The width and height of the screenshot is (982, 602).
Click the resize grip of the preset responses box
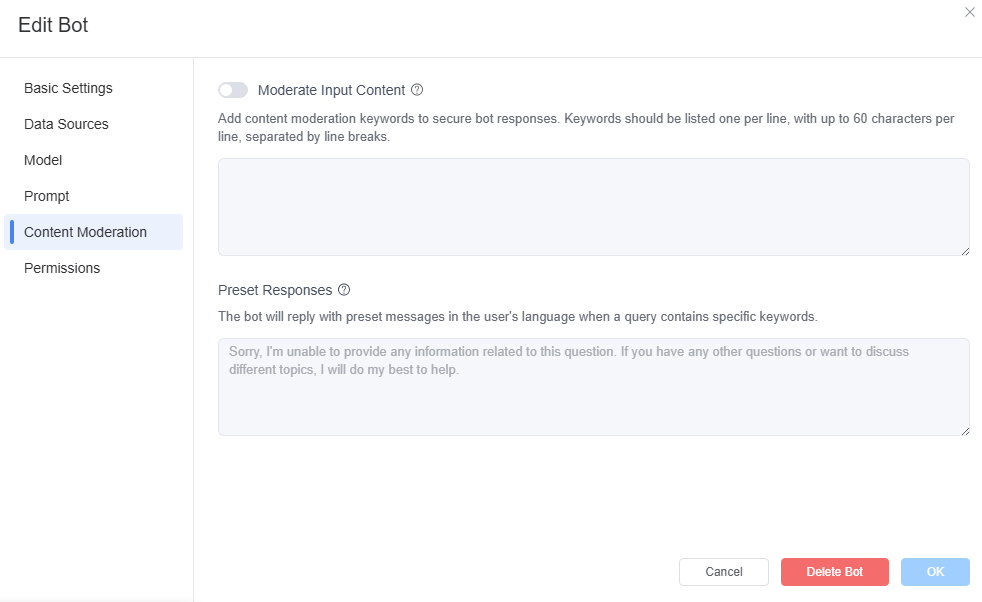[x=965, y=431]
